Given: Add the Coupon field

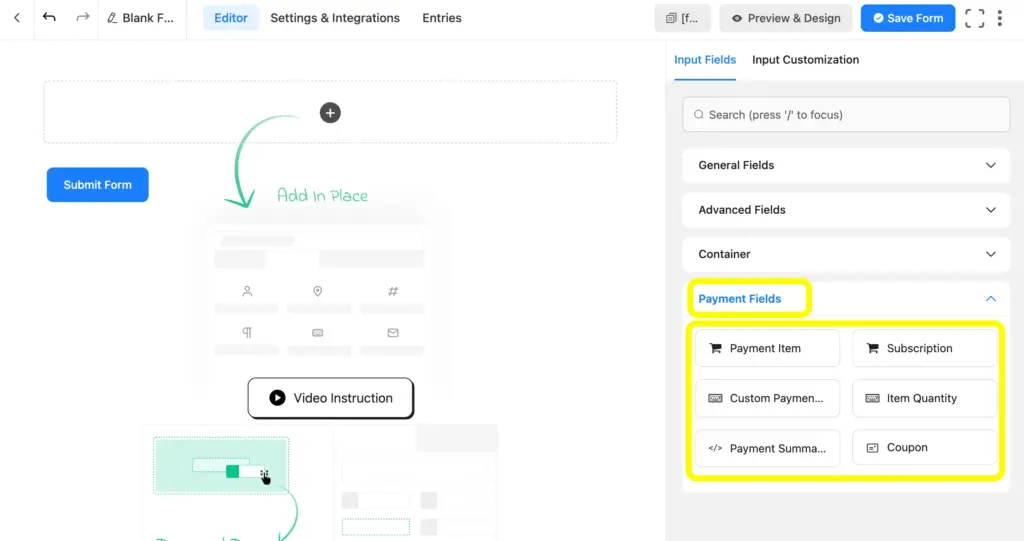Looking at the screenshot, I should (925, 448).
